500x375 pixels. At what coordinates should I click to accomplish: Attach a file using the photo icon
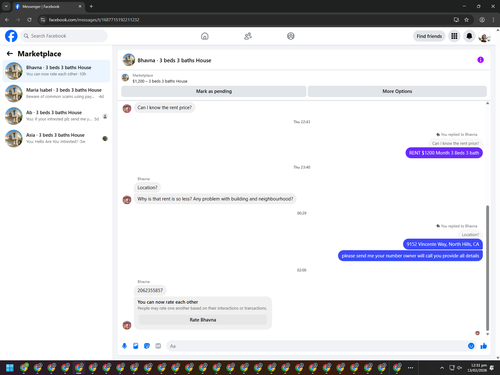[x=136, y=346]
